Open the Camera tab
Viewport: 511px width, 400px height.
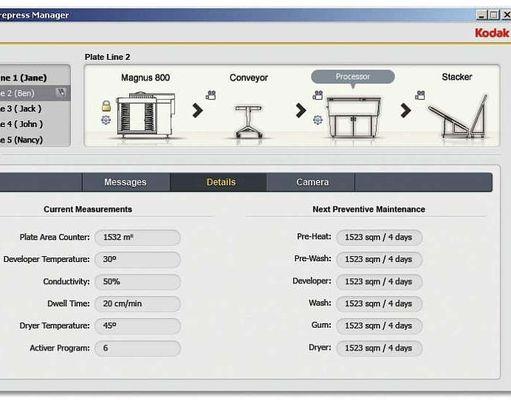click(x=312, y=182)
